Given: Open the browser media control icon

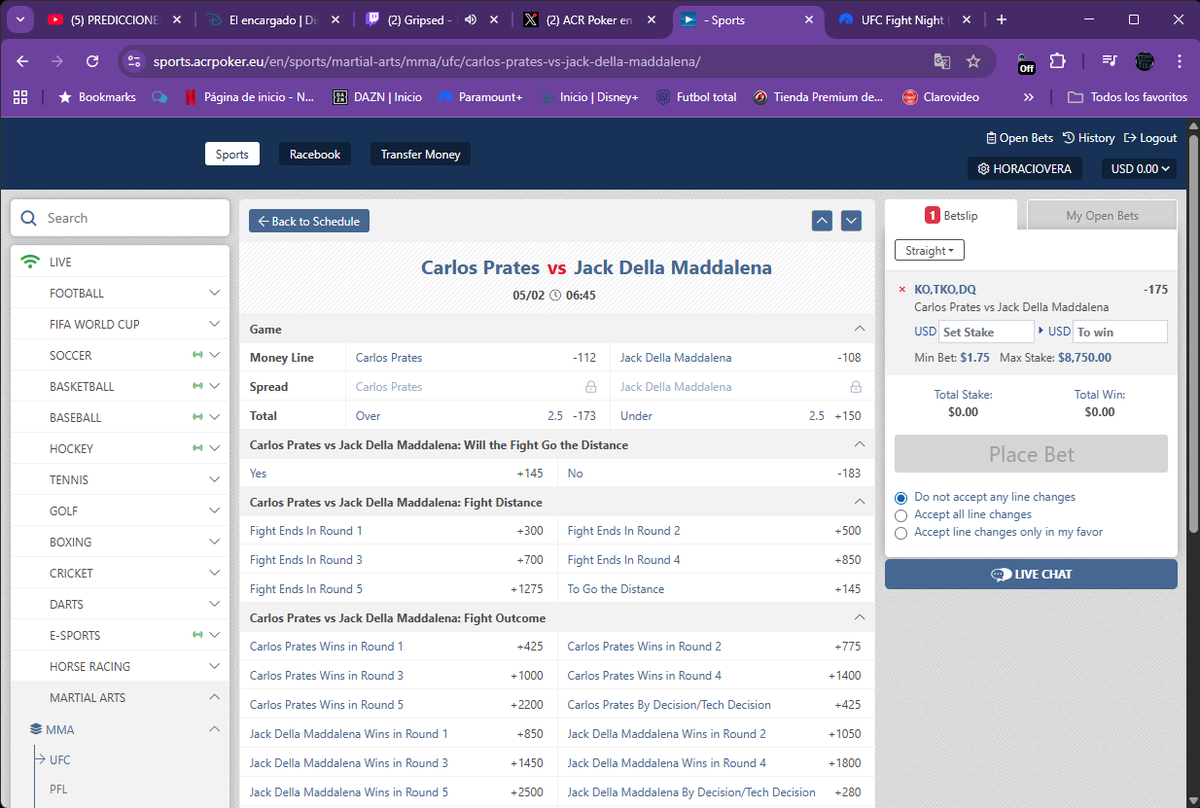Looking at the screenshot, I should tap(1108, 61).
